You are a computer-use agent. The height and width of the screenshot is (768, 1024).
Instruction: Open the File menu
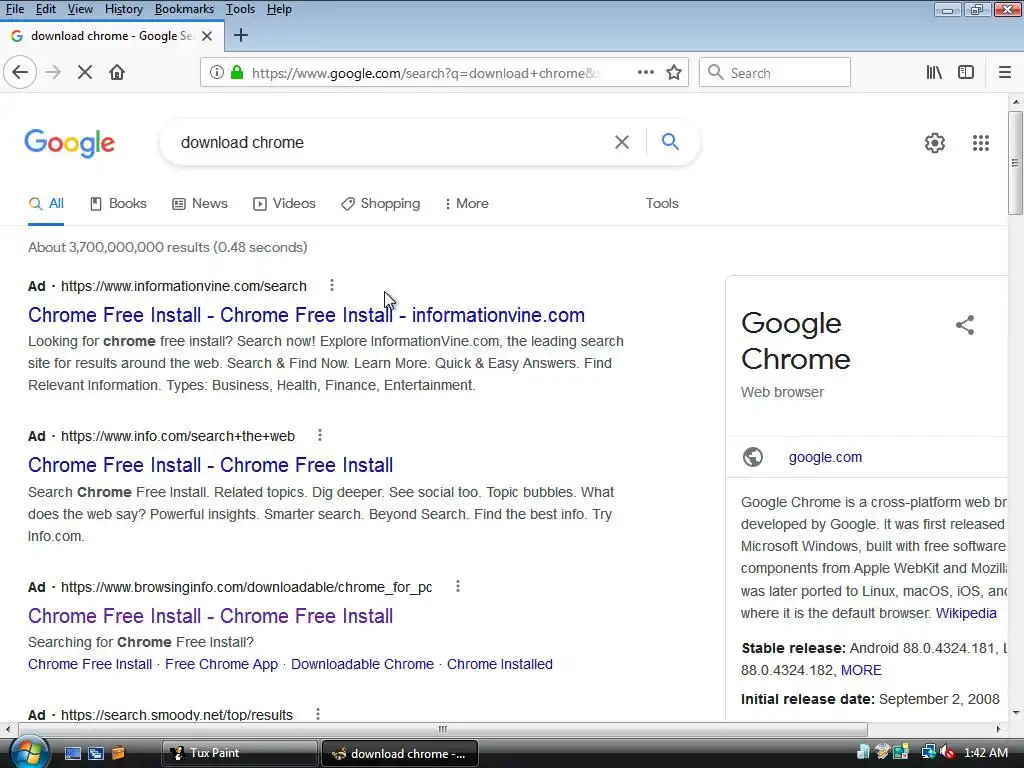pos(14,9)
